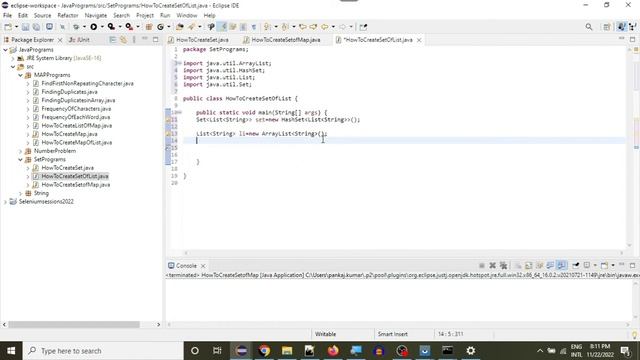Open the File menu
640x360 pixels.
point(7,15)
